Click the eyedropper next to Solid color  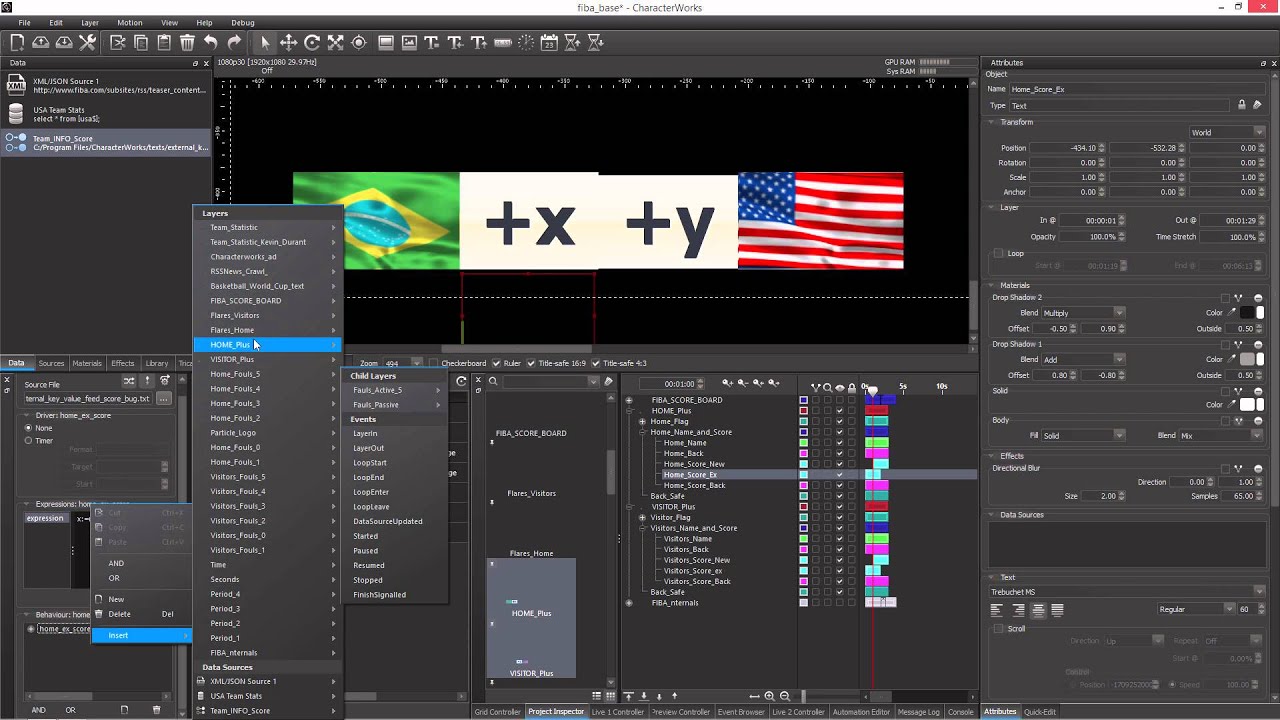(x=1232, y=404)
